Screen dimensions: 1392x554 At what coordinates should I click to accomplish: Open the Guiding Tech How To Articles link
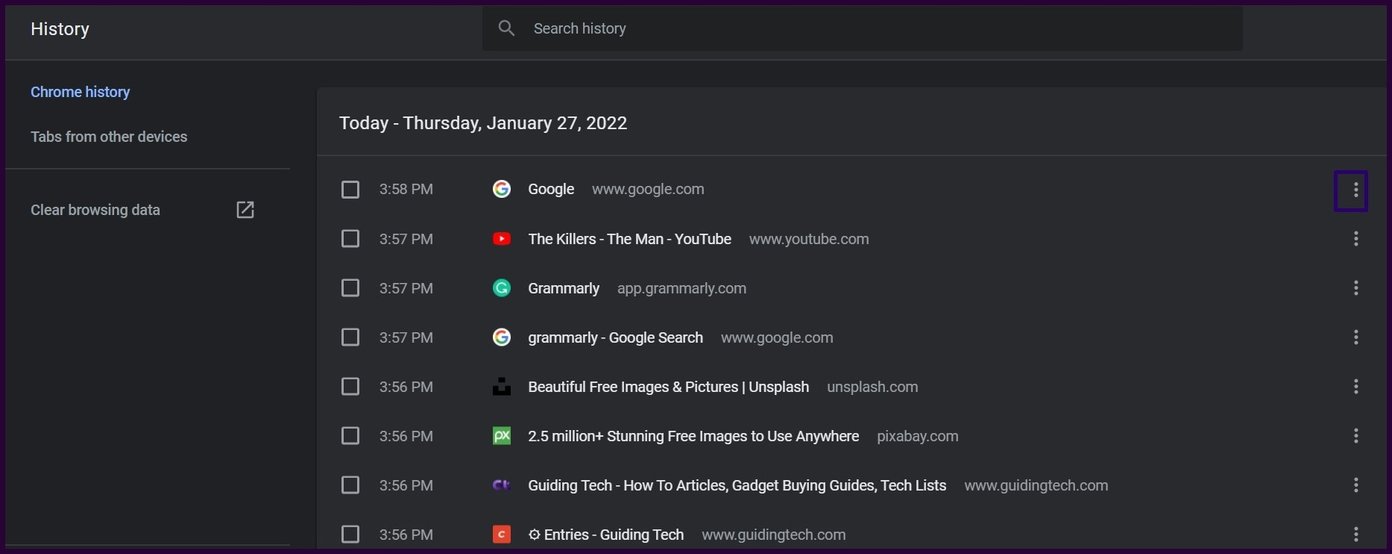[x=737, y=485]
